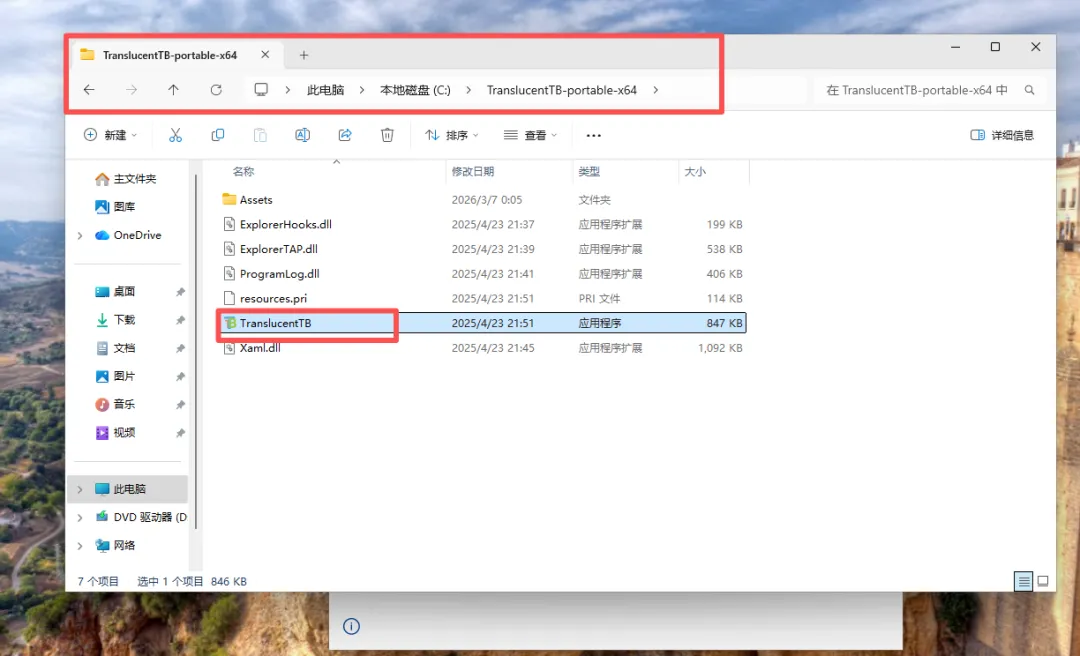Viewport: 1080px width, 656px height.
Task: Click the pin icon beside 音乐
Action: (x=180, y=404)
